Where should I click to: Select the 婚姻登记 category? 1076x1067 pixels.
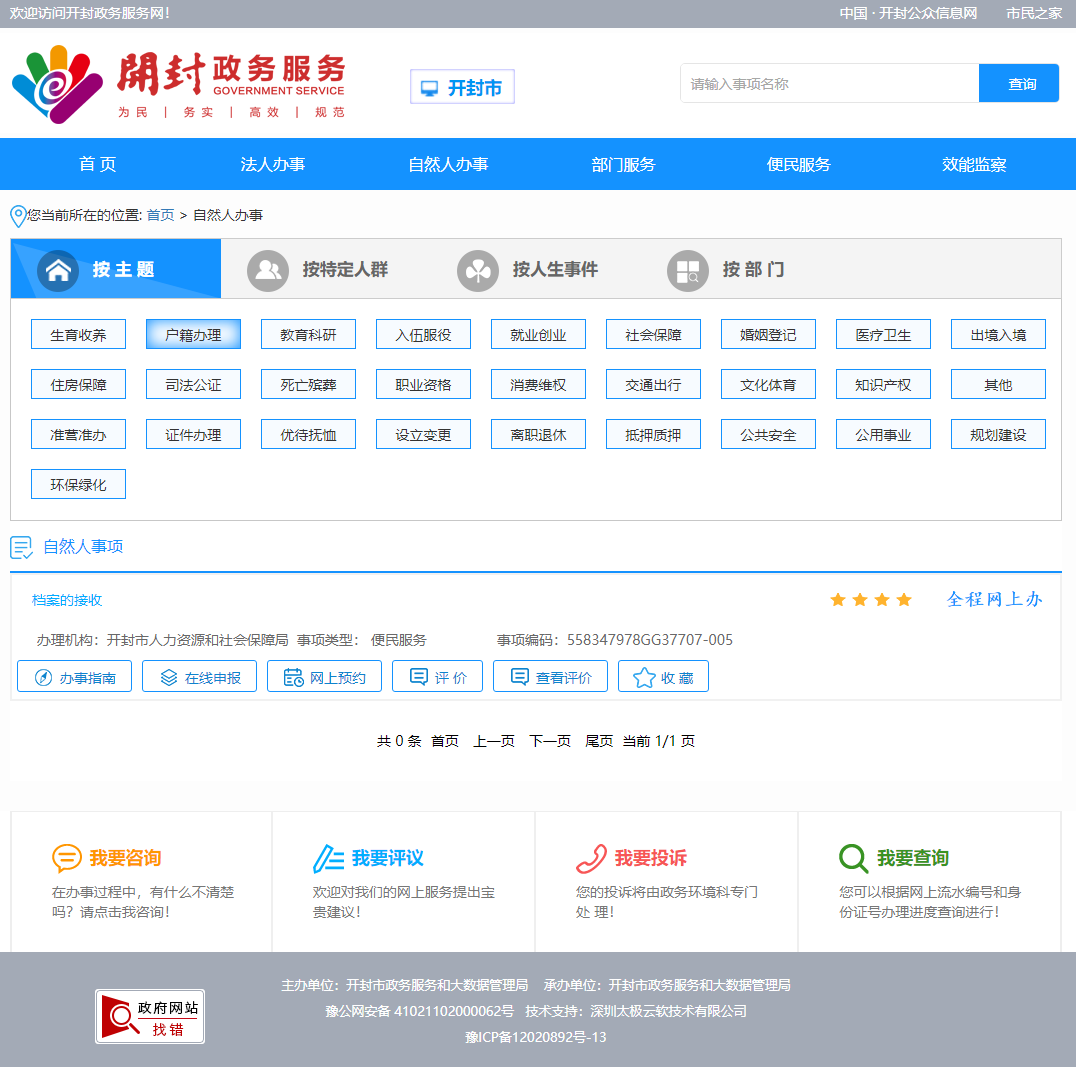(x=768, y=334)
